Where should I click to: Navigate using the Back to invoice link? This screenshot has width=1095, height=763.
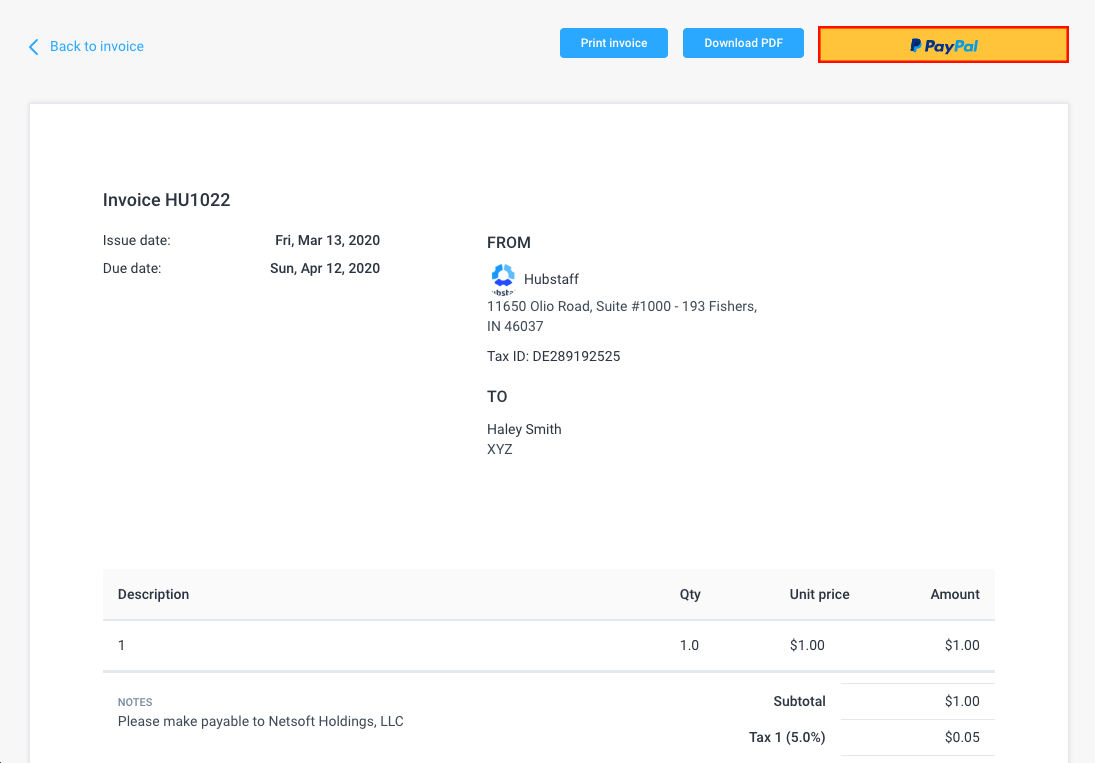click(95, 46)
